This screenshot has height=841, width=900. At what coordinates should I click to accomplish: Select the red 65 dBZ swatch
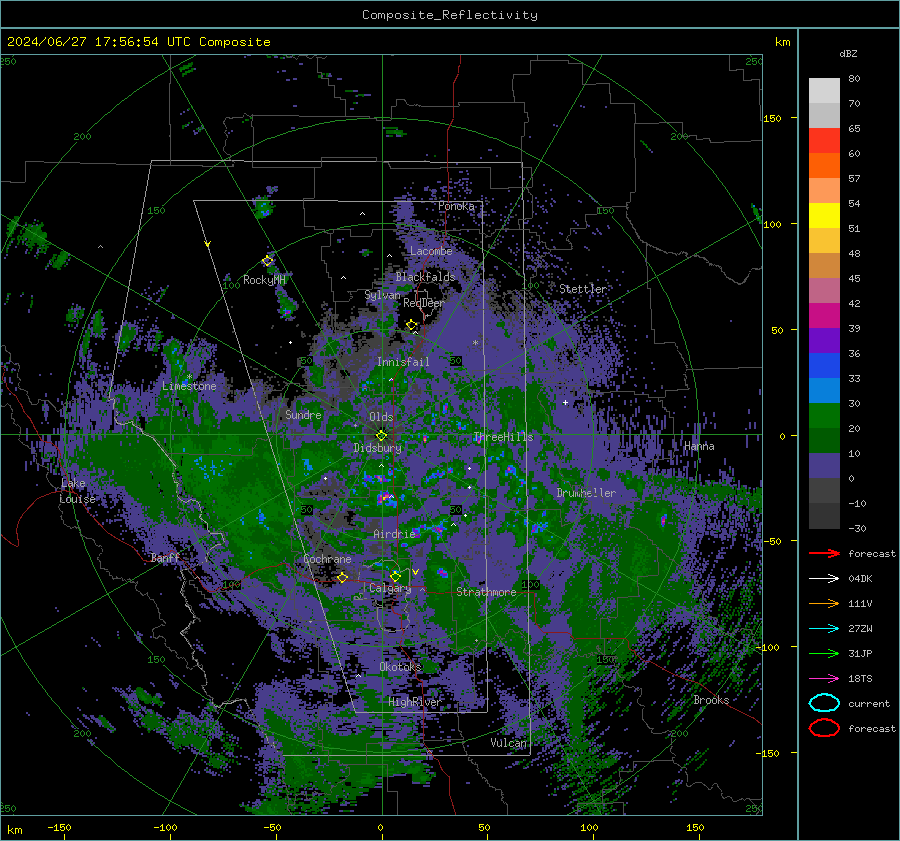[824, 140]
